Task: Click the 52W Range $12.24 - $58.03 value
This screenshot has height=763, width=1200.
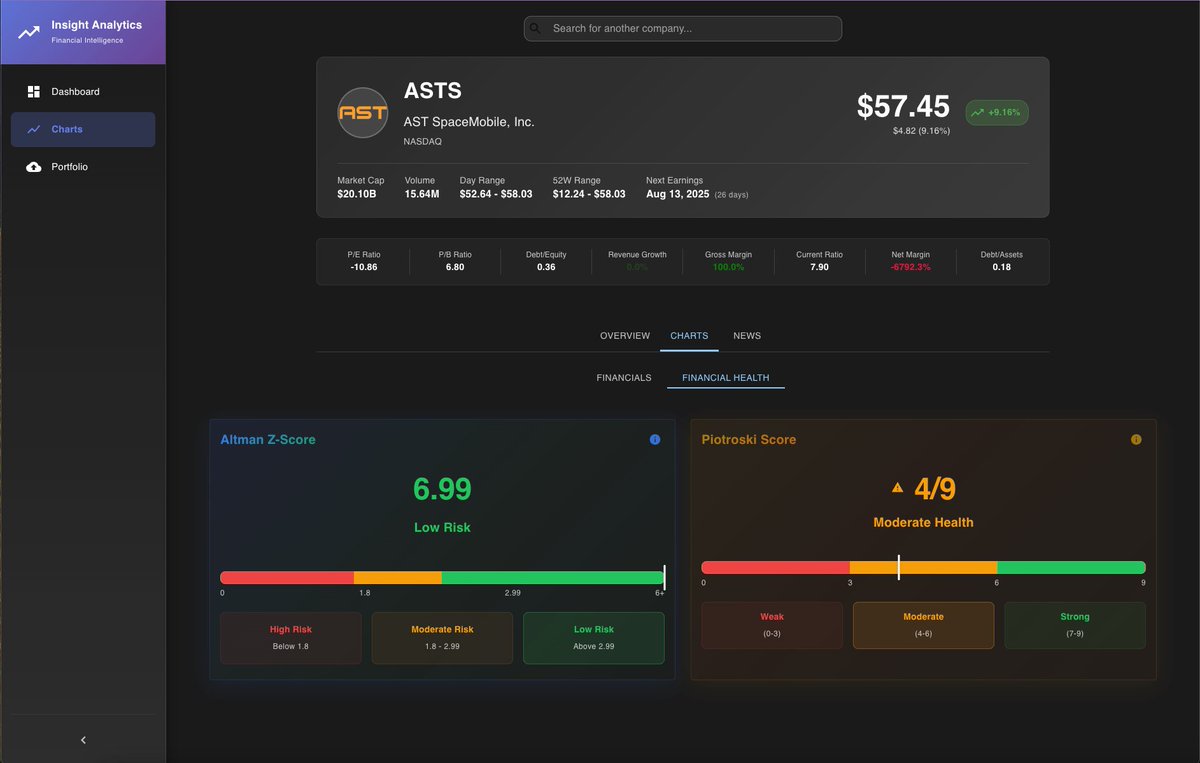Action: pos(589,194)
